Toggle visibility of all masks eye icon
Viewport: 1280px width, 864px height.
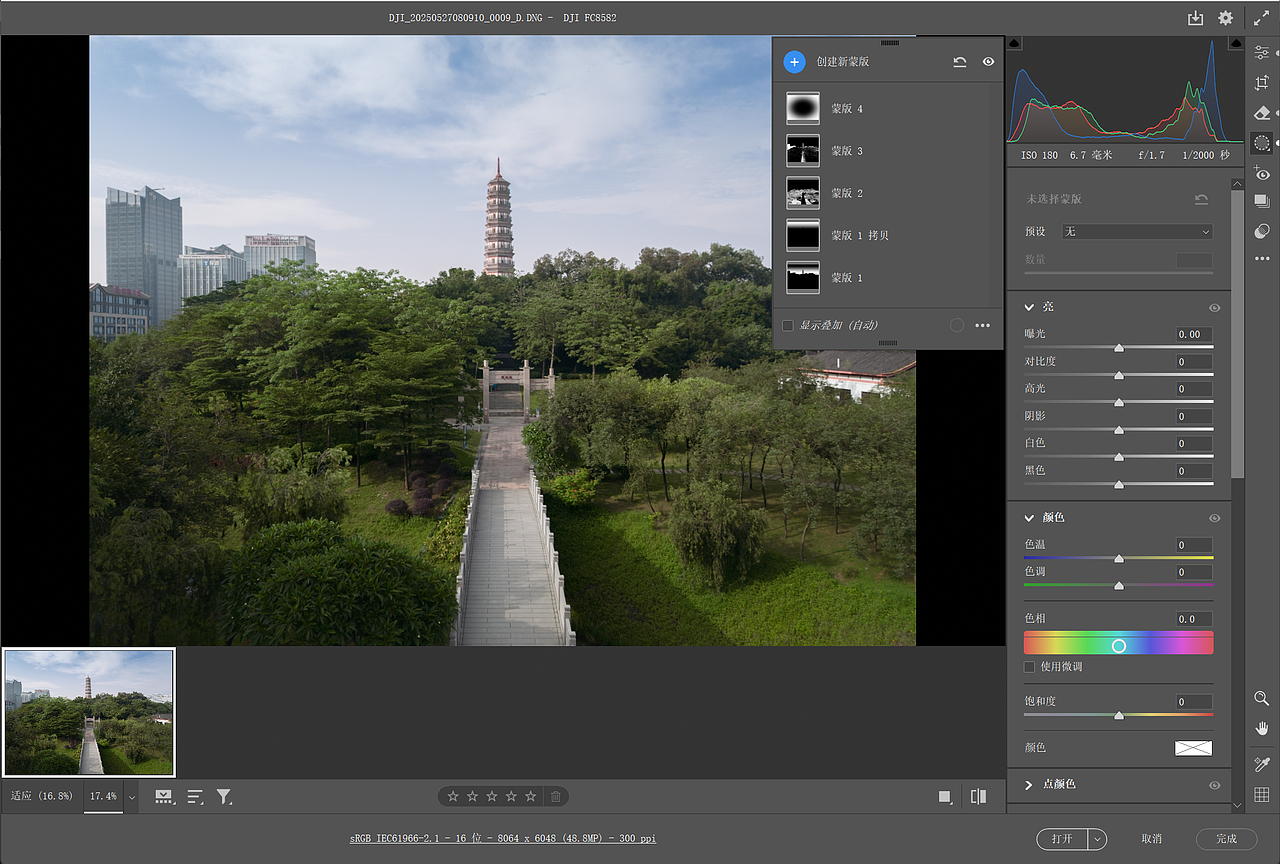pyautogui.click(x=988, y=62)
